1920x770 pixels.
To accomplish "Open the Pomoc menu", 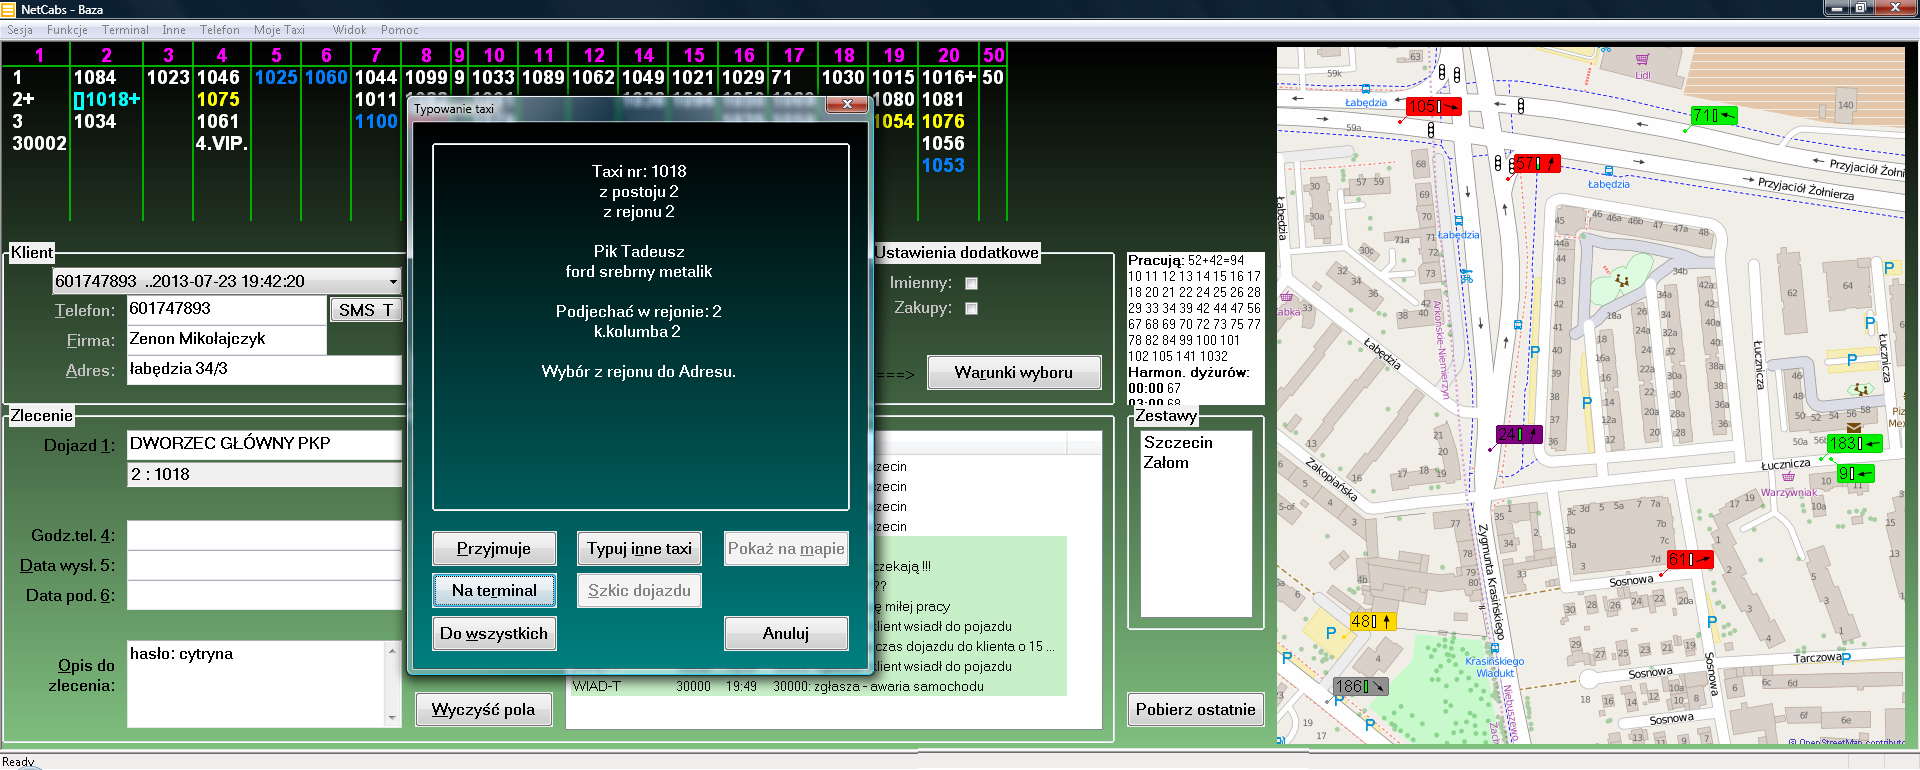I will pyautogui.click(x=399, y=30).
